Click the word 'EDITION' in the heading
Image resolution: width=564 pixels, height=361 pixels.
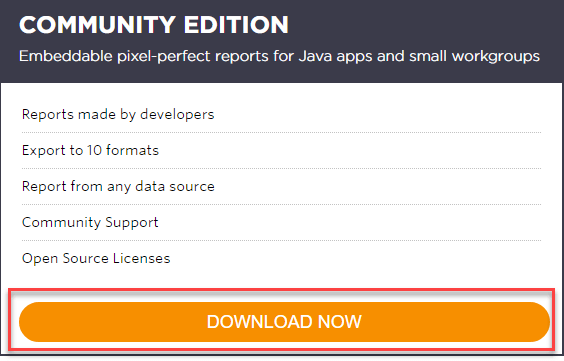pos(236,25)
